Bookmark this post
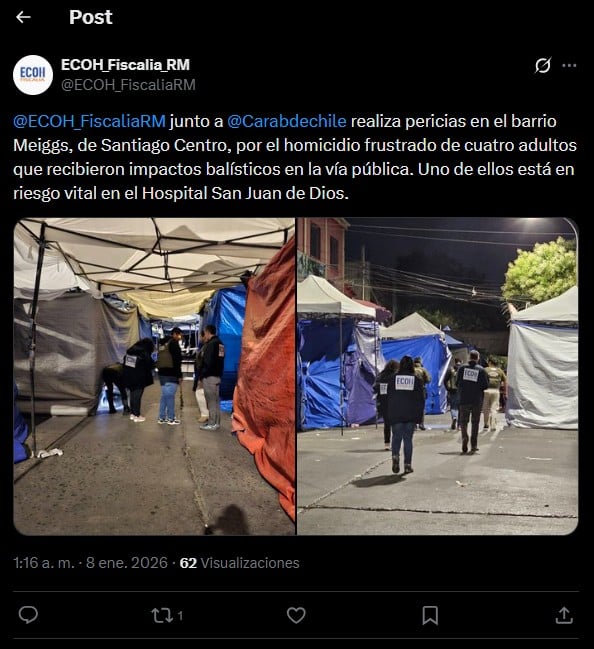Screen dimensions: 594x649 pos(430,615)
